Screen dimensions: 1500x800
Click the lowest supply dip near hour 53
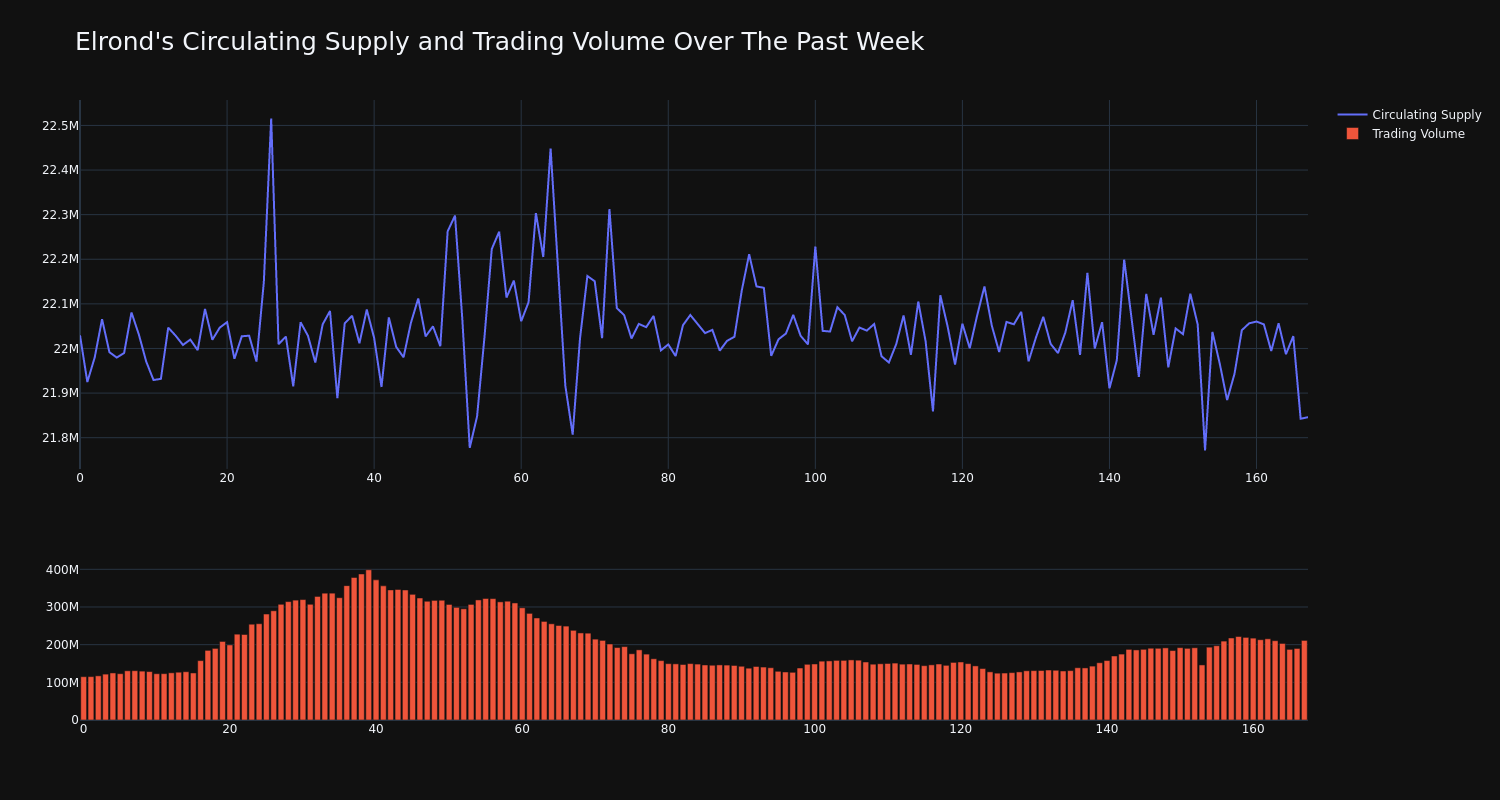470,446
